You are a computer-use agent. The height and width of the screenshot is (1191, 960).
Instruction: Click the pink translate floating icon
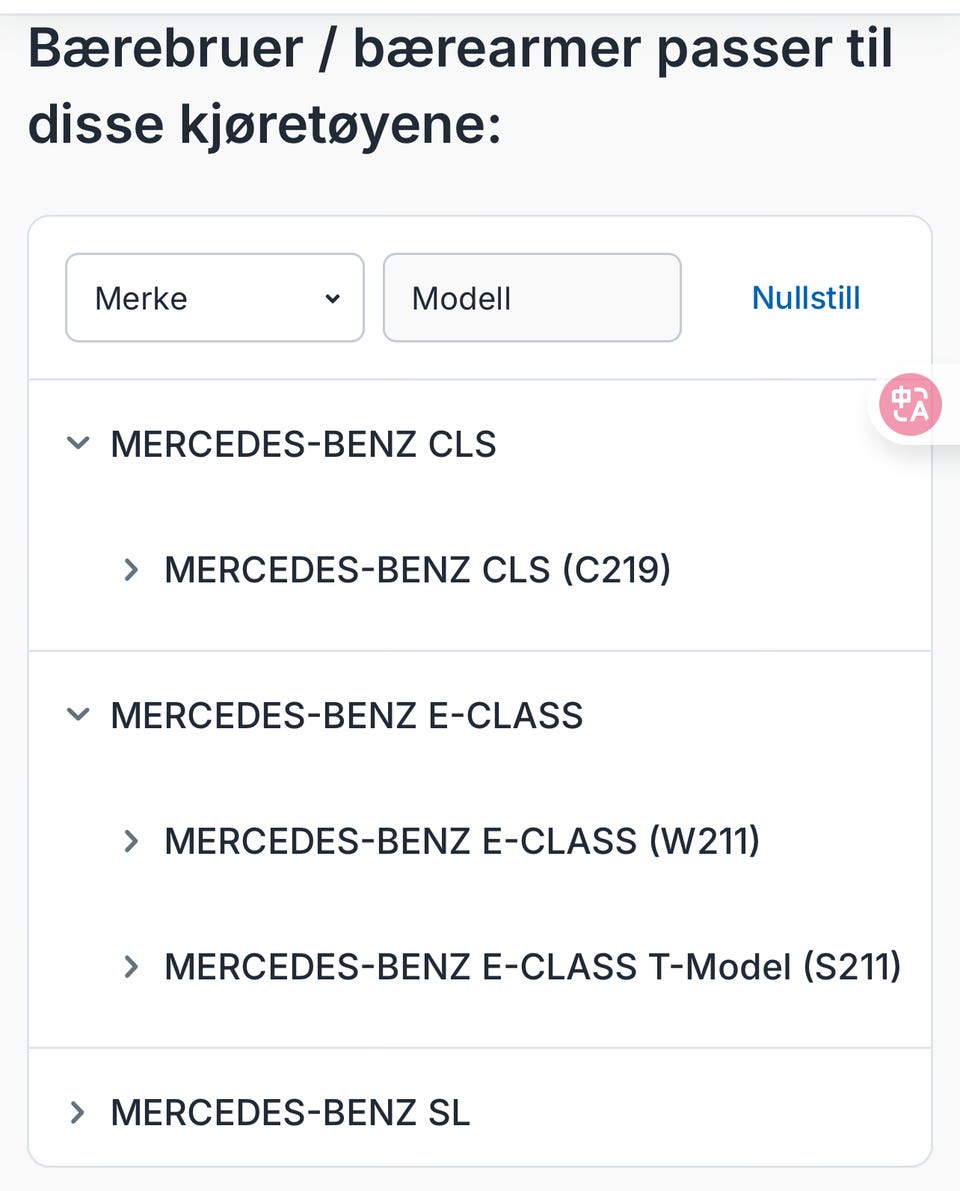910,405
